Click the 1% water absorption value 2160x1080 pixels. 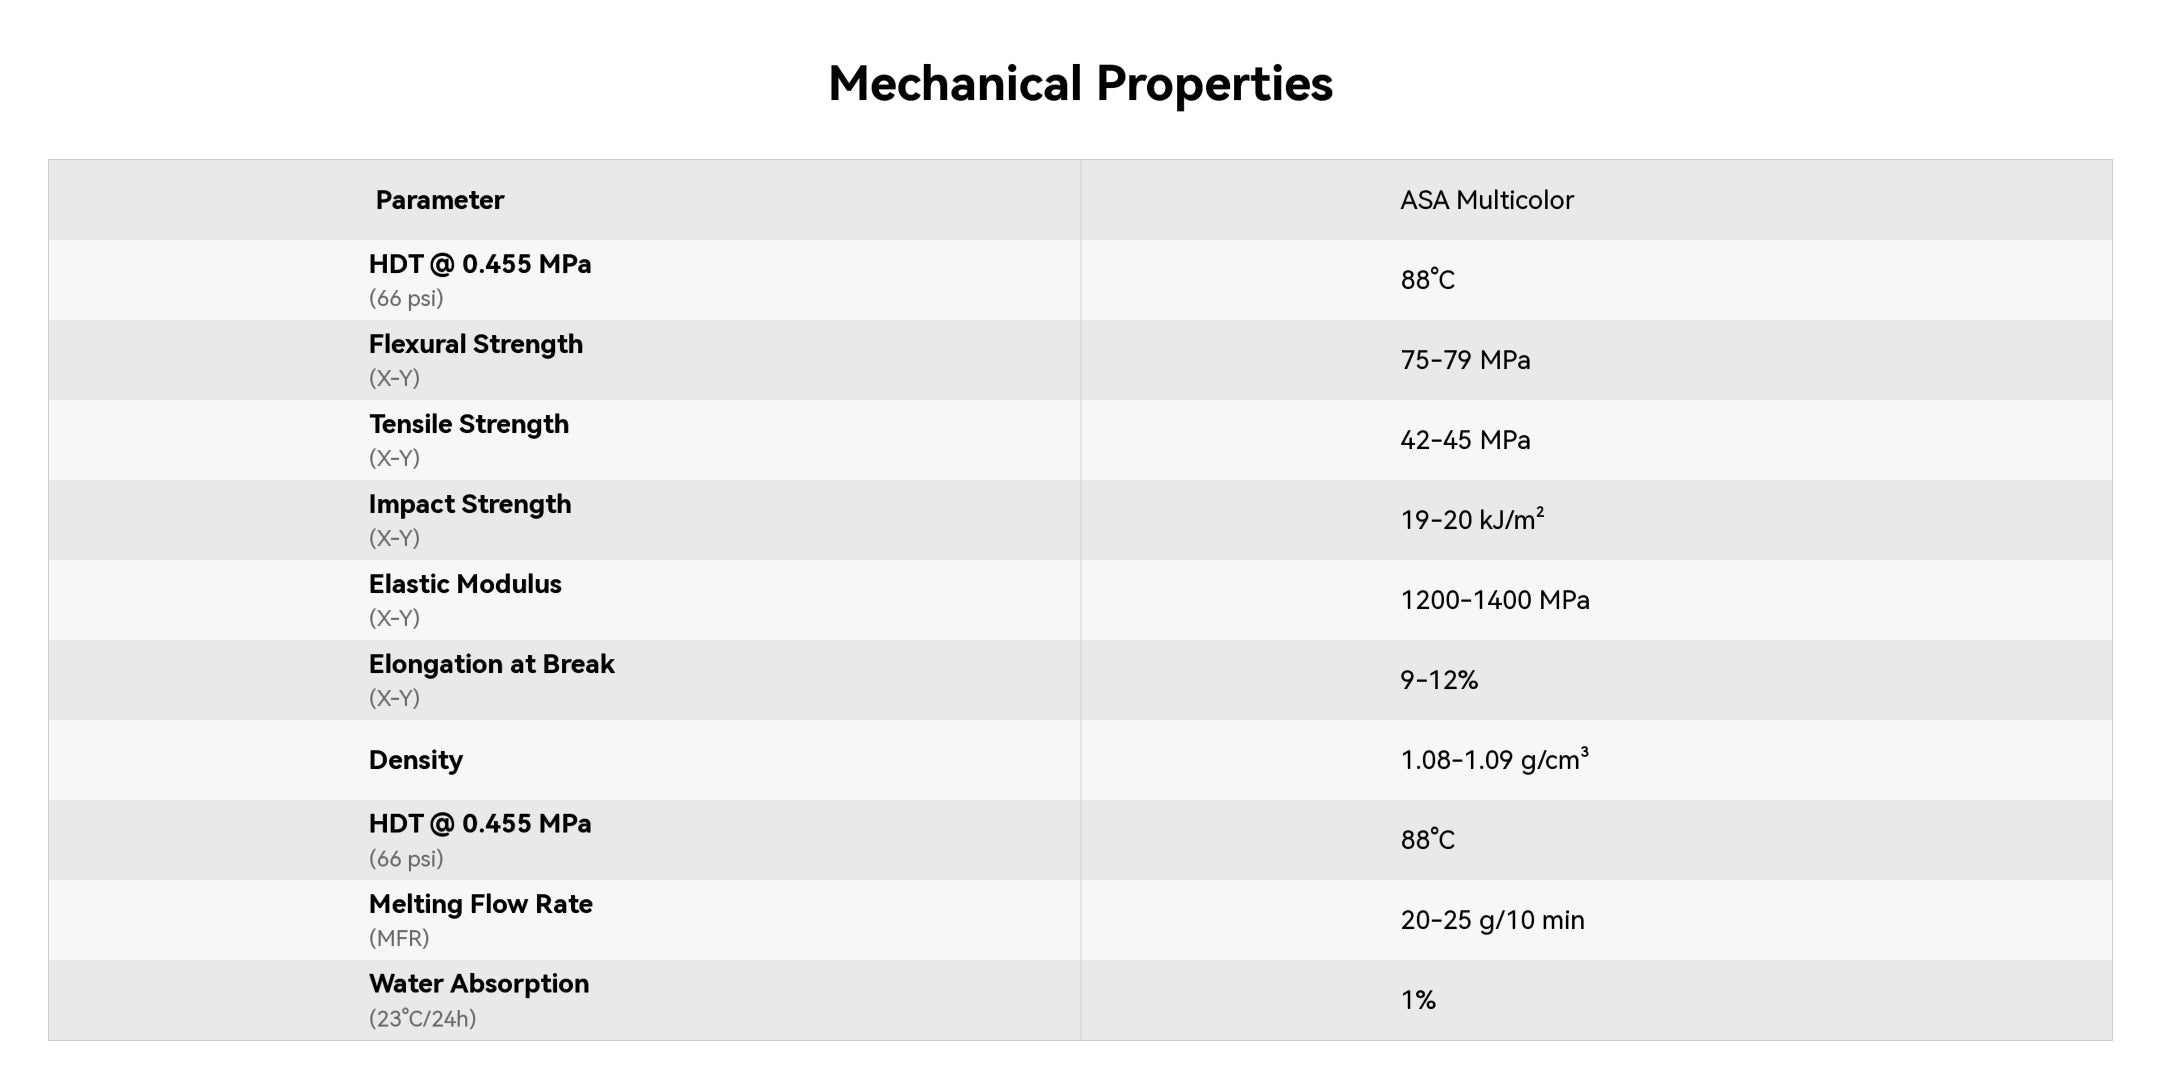(x=1417, y=1000)
